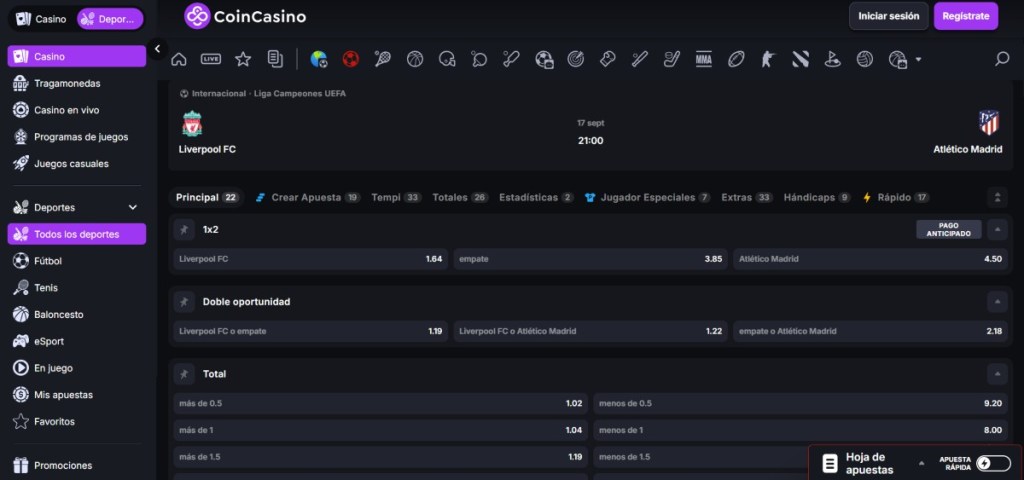The width and height of the screenshot is (1024, 480).
Task: Pin the 1x2 market
Action: click(184, 230)
